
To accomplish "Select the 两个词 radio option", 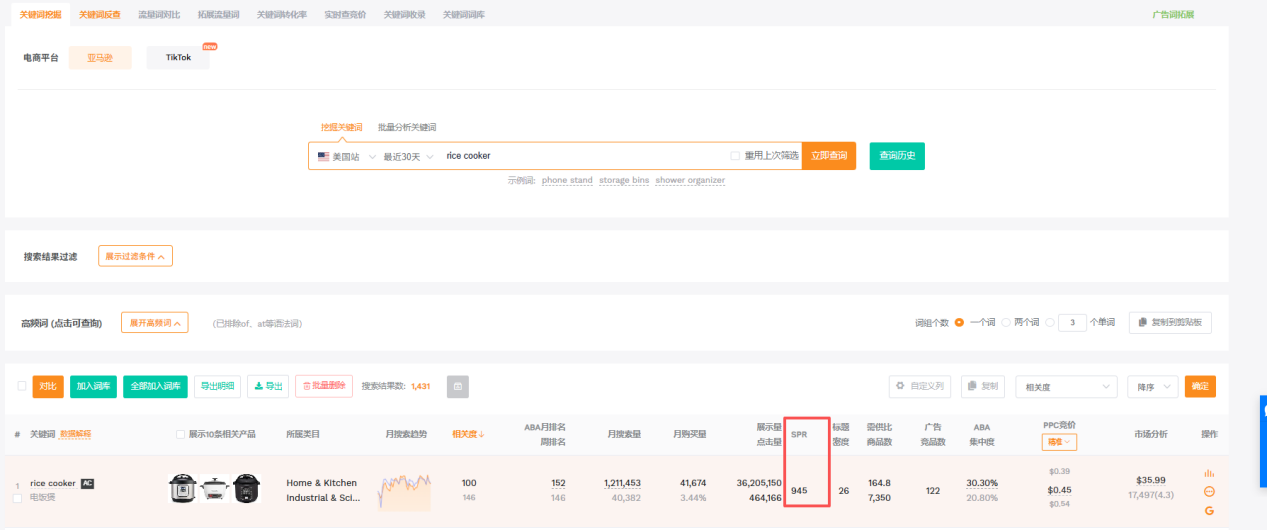I will click(1006, 323).
